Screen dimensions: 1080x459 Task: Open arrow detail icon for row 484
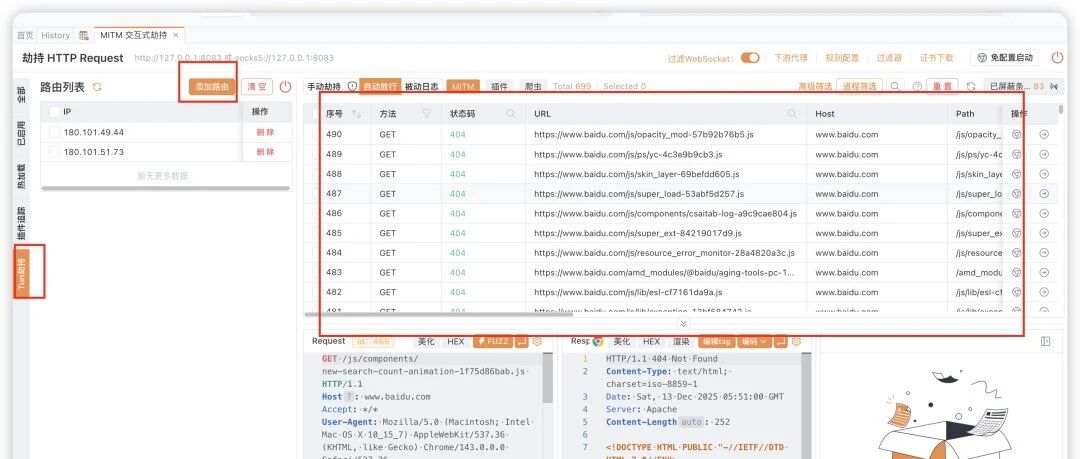tap(1043, 253)
